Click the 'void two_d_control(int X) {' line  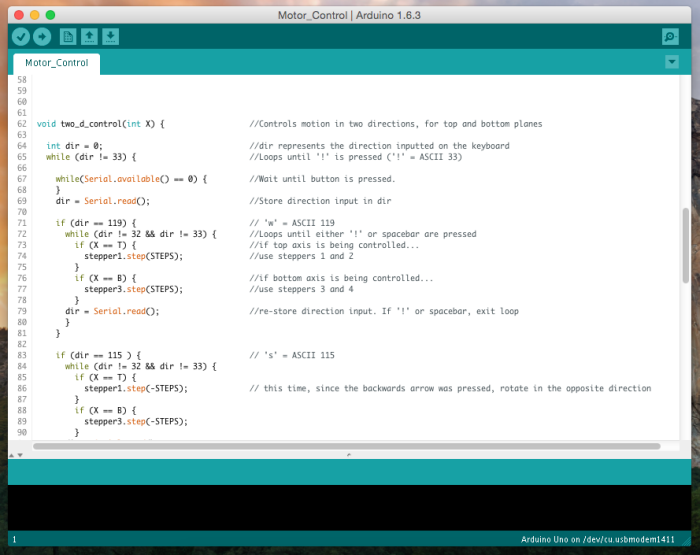pyautogui.click(x=100, y=124)
